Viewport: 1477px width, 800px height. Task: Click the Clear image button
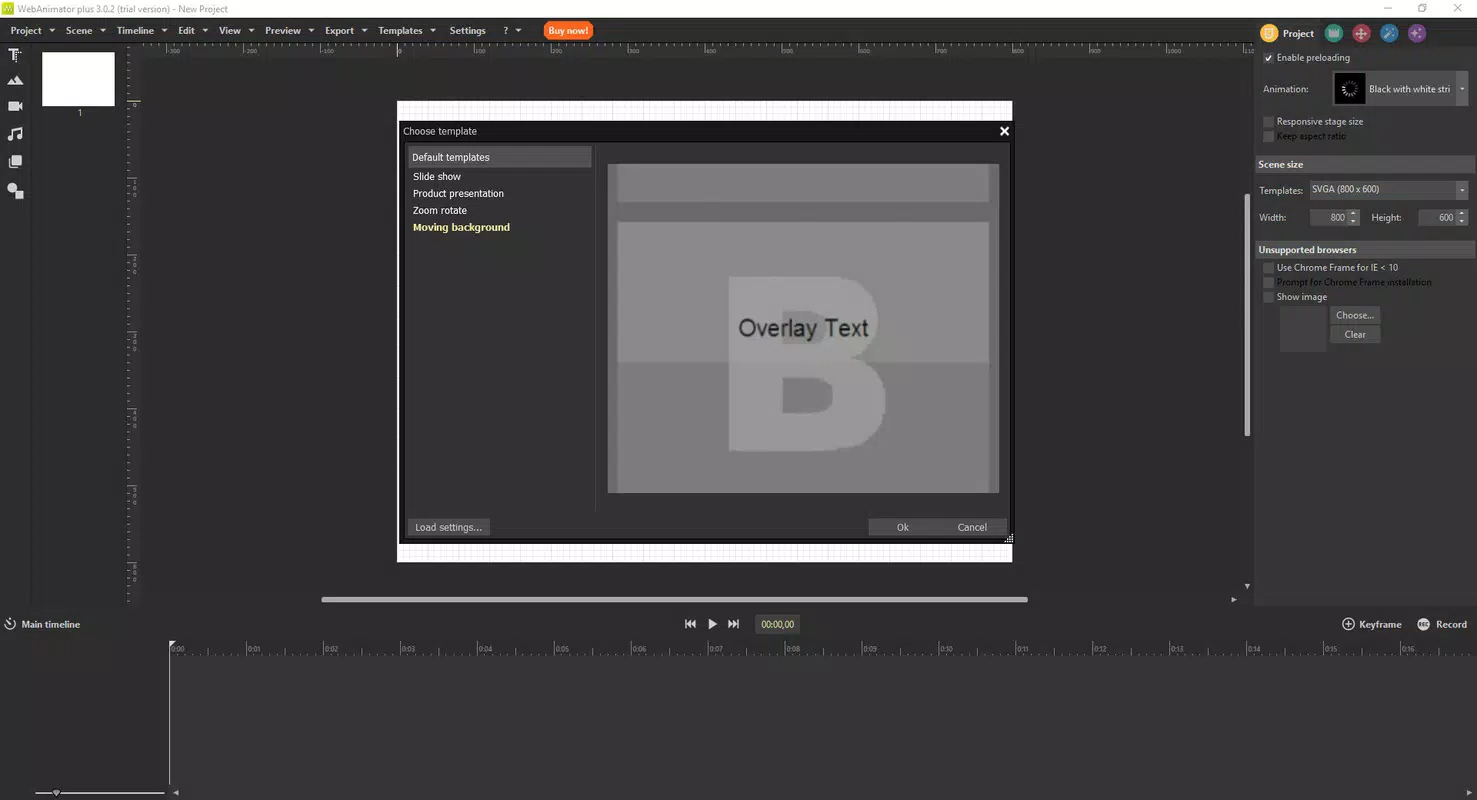coord(1355,335)
